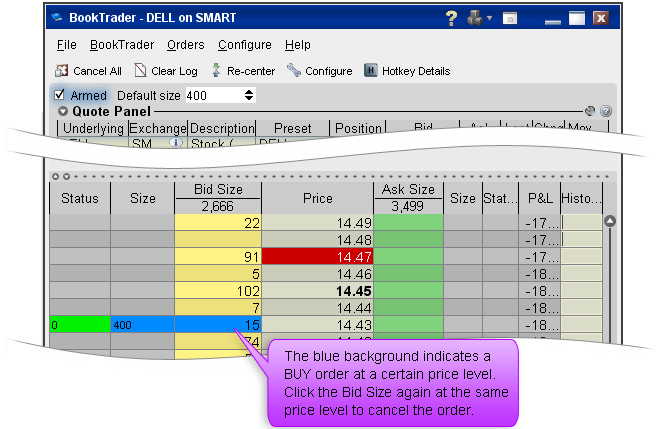The height and width of the screenshot is (429, 662).
Task: Click the 14.43 price cell
Action: [x=317, y=325]
